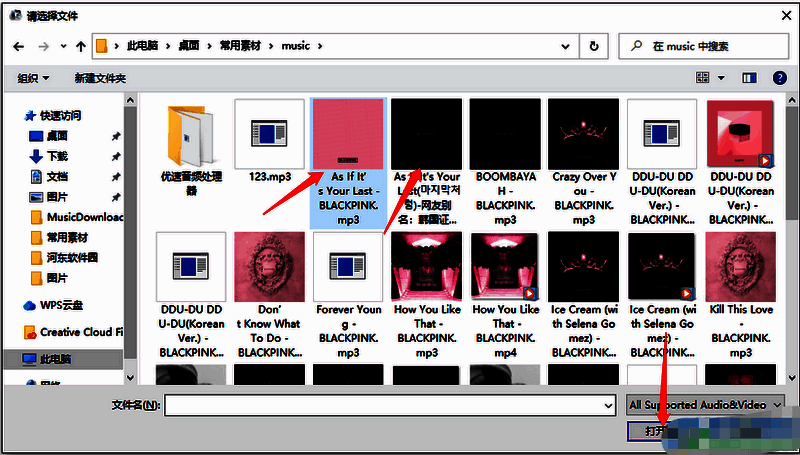Screen dimensions: 800x455
Task: Click the search box for music
Action: 704,46
